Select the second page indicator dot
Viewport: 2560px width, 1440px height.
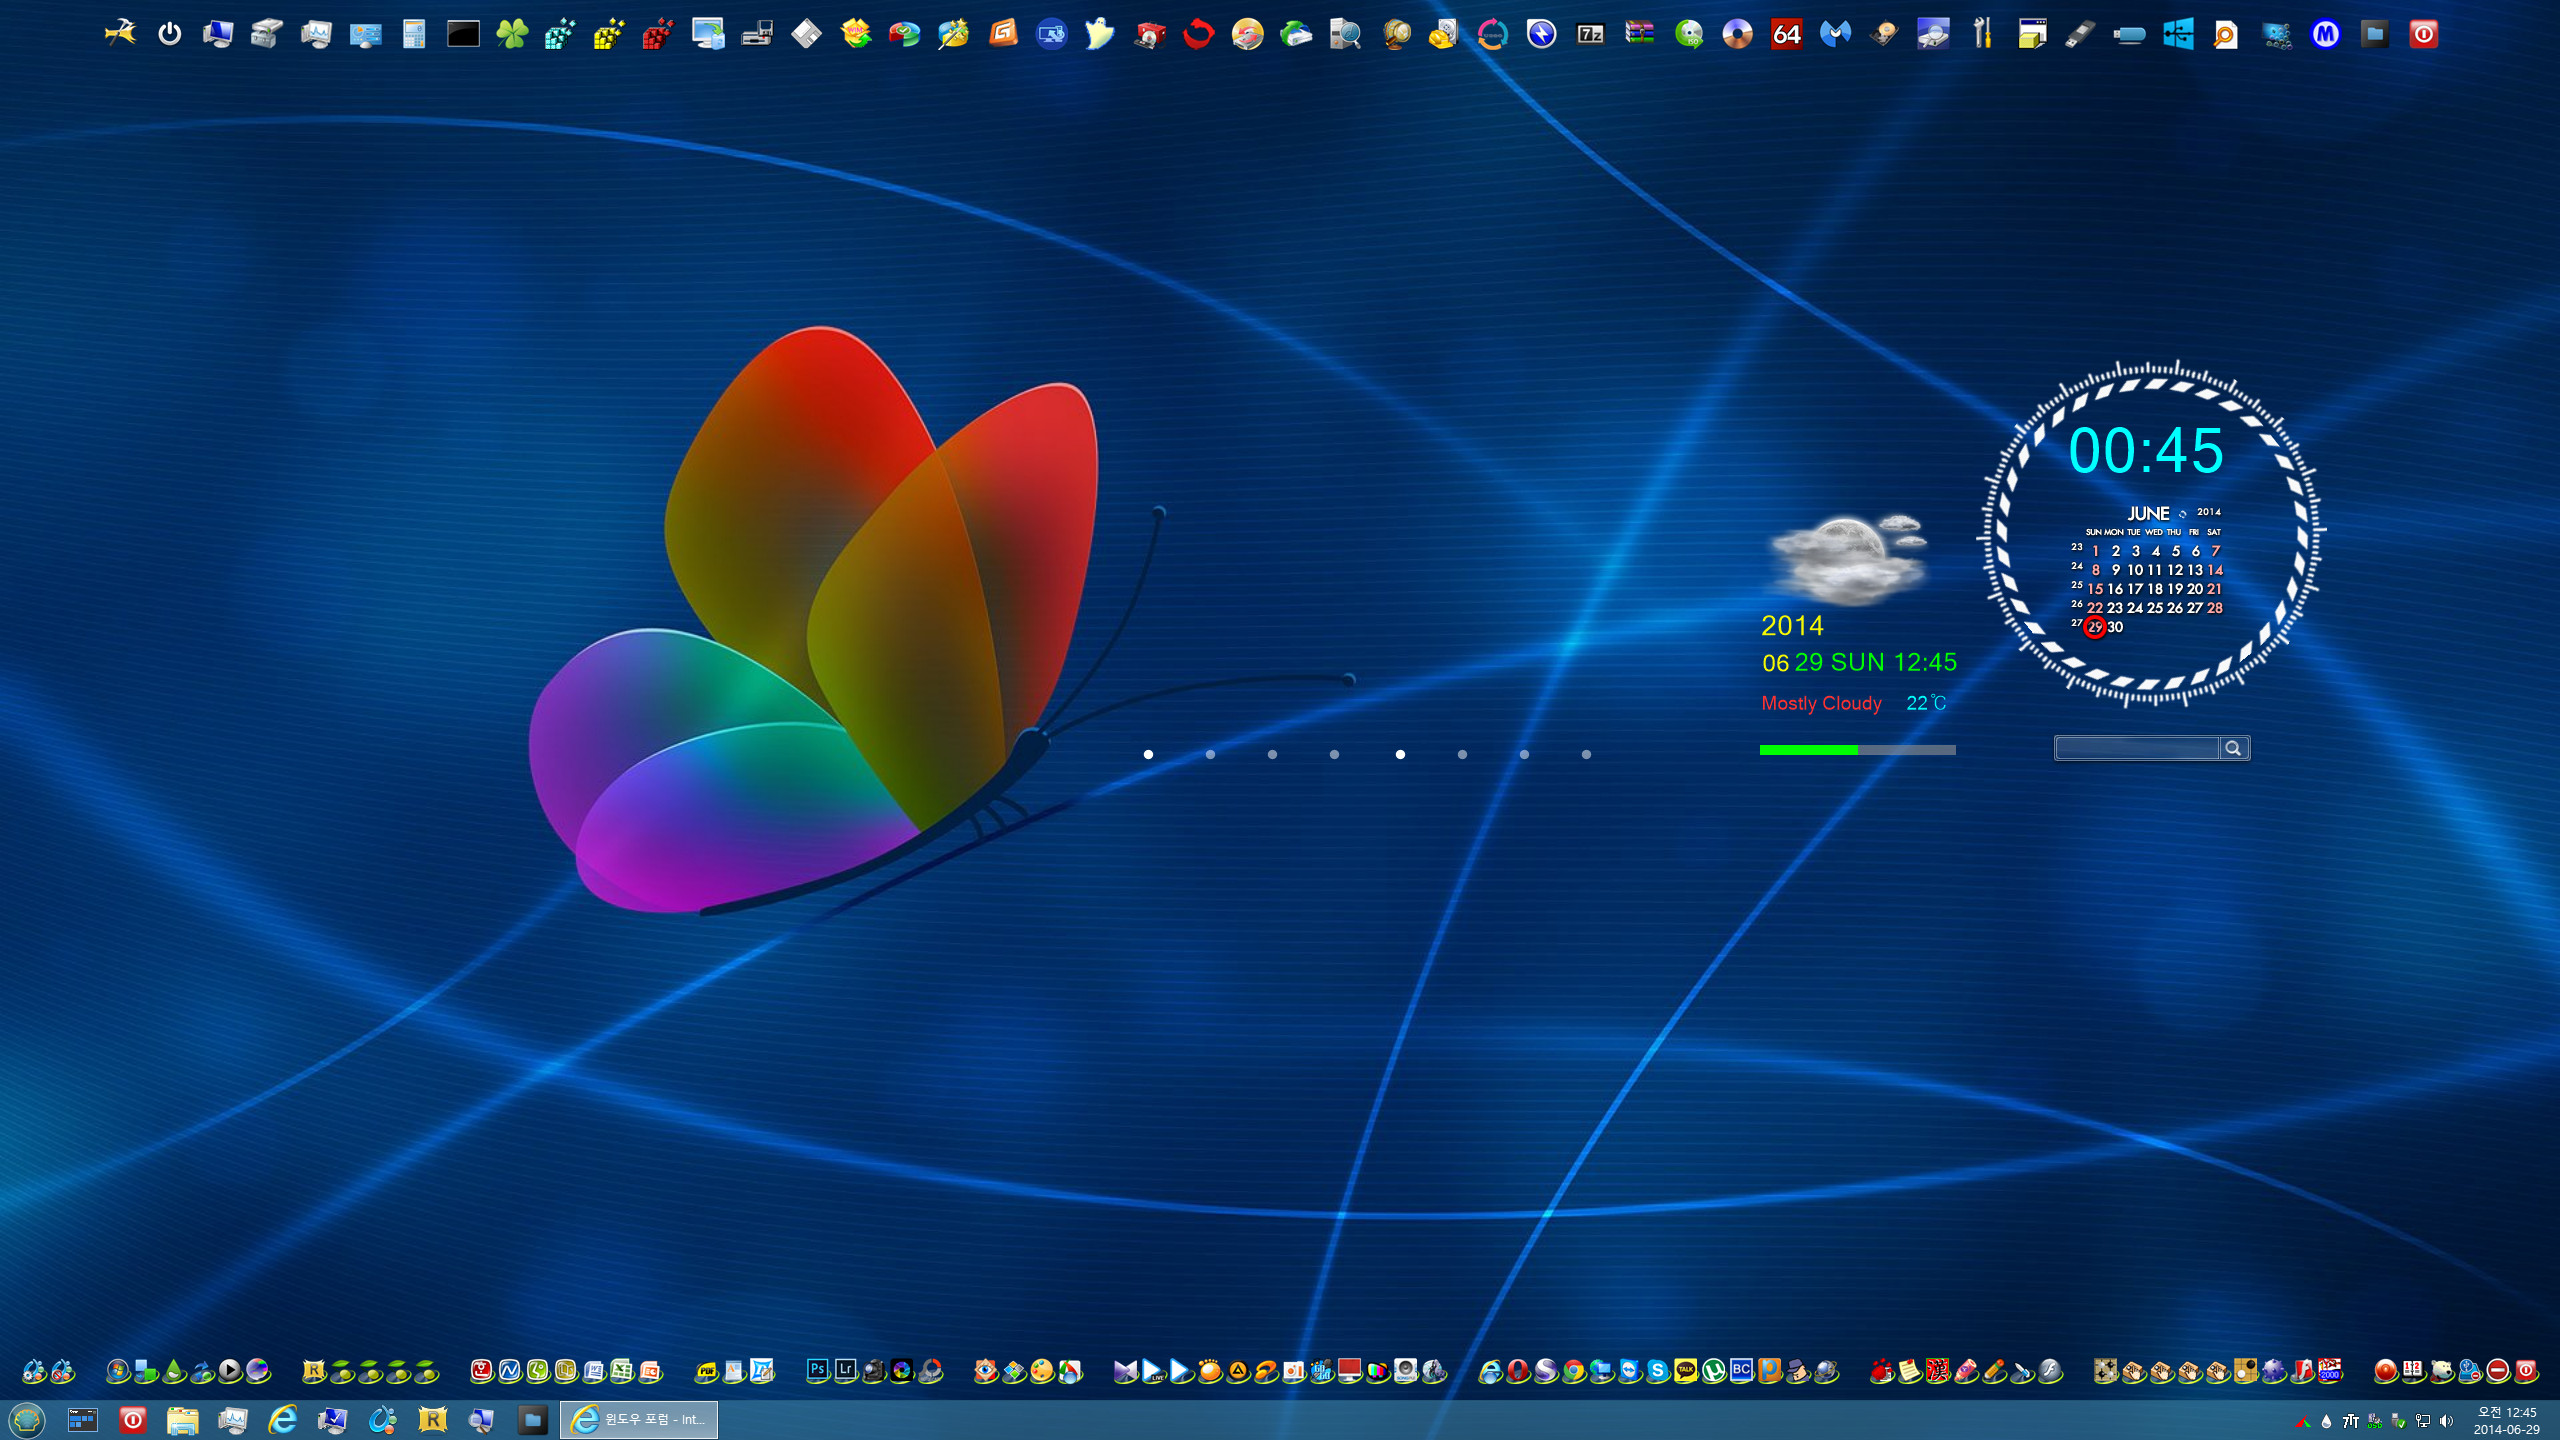1210,754
